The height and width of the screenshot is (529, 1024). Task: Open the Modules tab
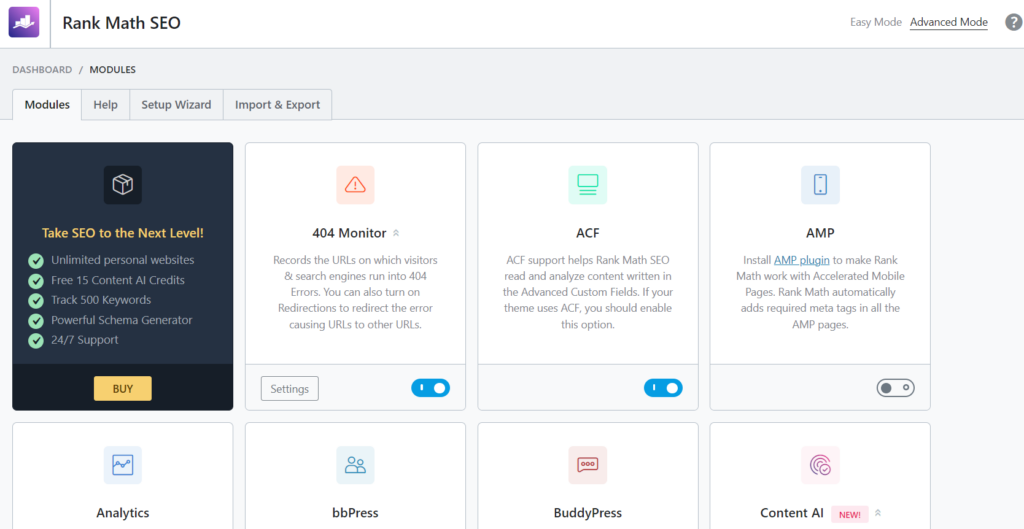pos(47,104)
